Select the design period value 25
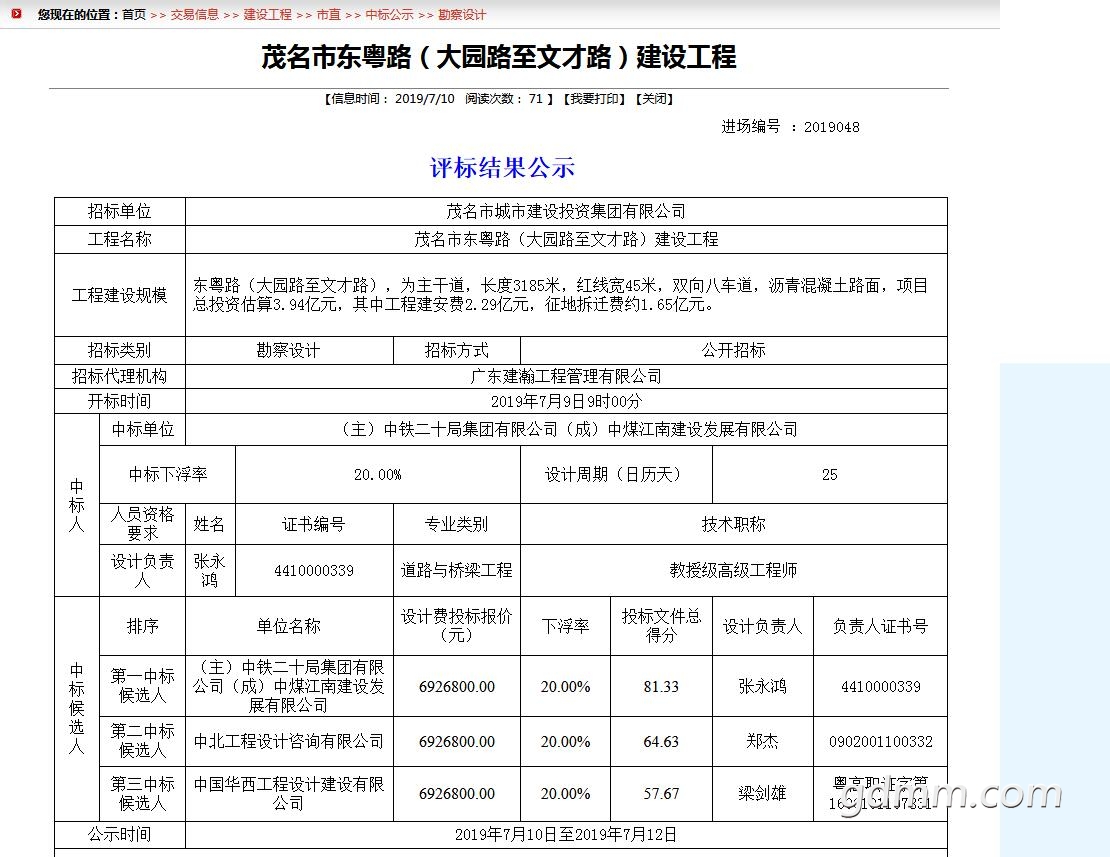 (830, 475)
